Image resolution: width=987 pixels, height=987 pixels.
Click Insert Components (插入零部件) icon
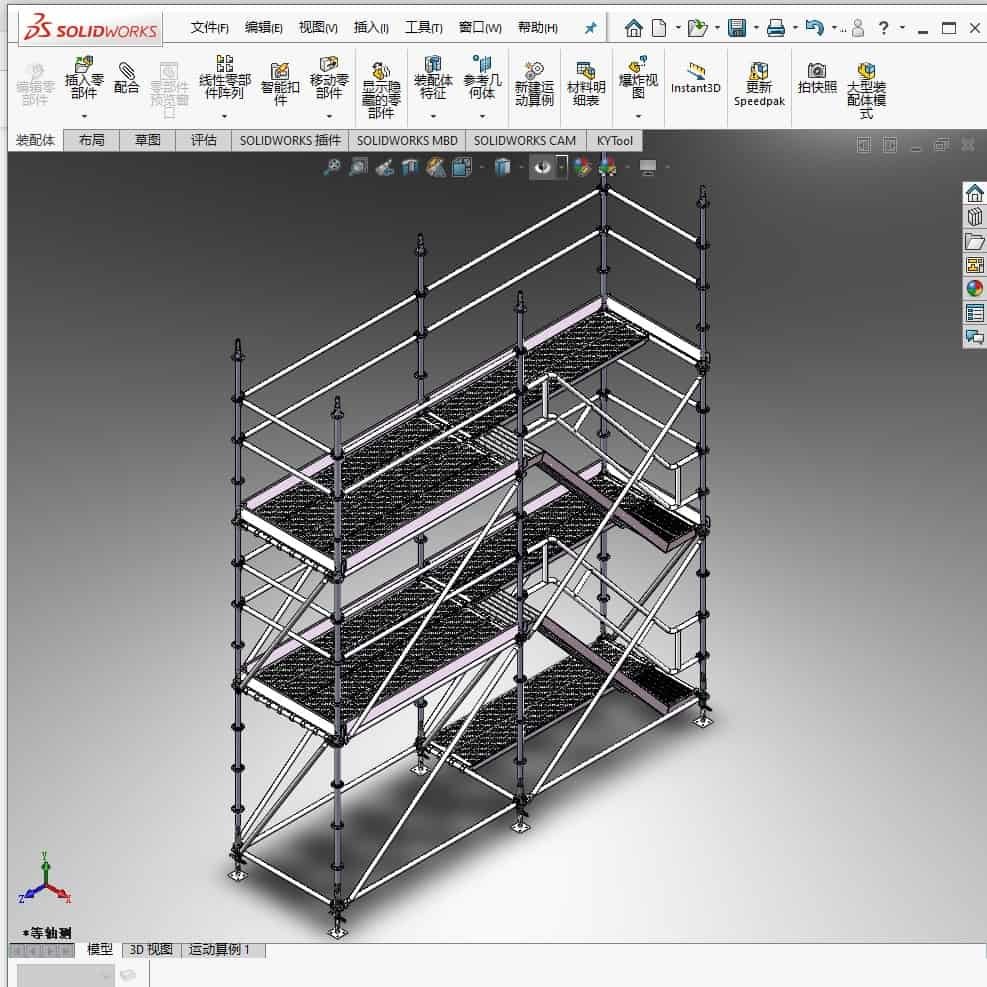tap(84, 79)
